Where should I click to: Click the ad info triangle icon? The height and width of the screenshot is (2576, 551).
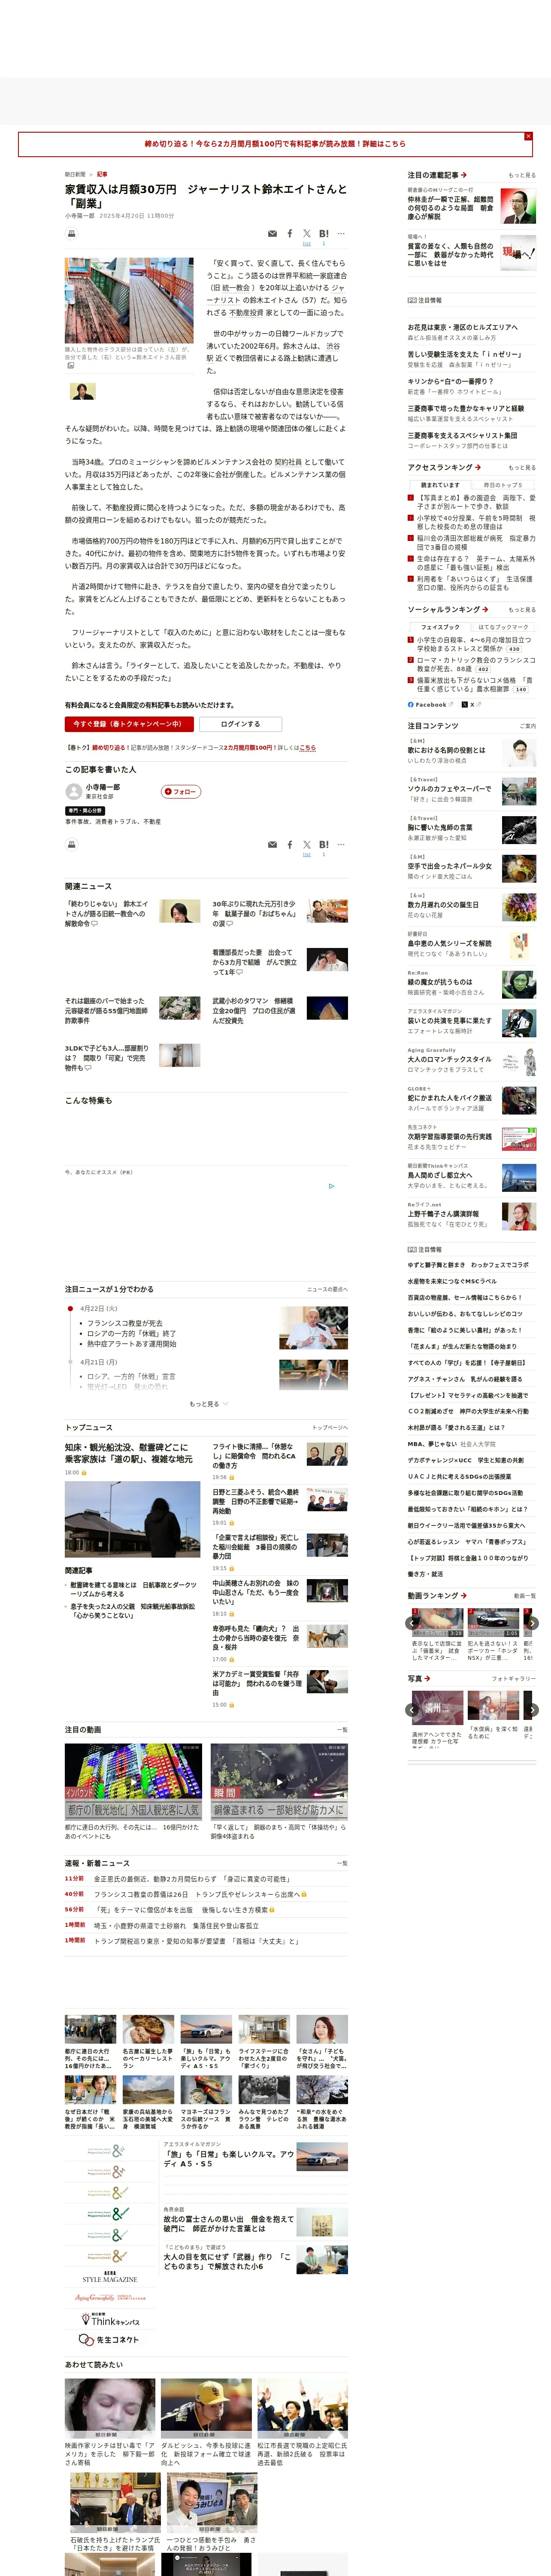click(x=332, y=1186)
